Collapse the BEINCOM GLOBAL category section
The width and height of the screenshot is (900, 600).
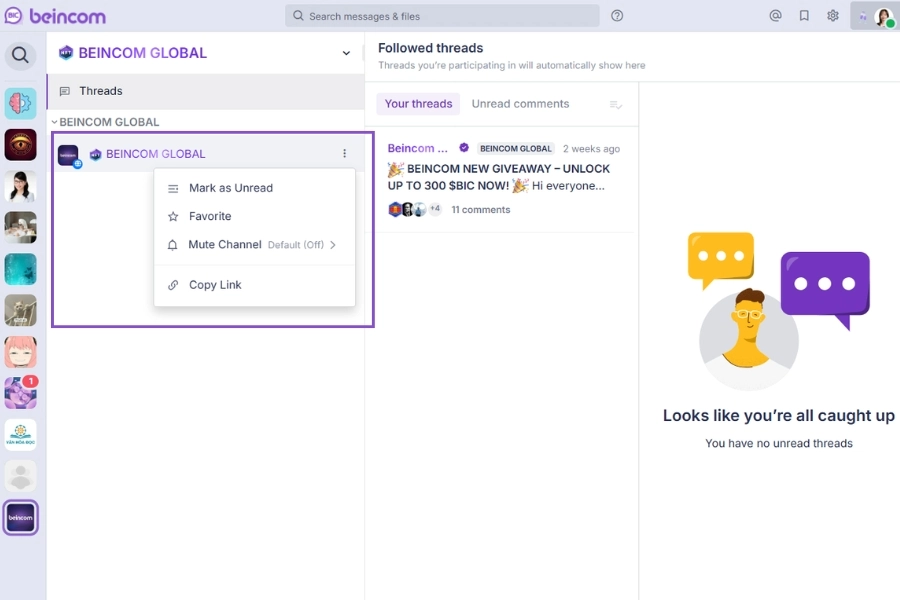tap(55, 122)
